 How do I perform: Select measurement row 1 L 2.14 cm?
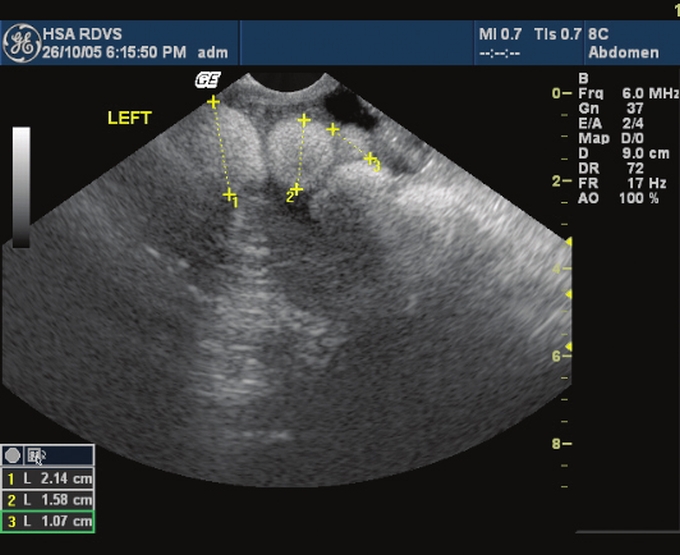[48, 479]
